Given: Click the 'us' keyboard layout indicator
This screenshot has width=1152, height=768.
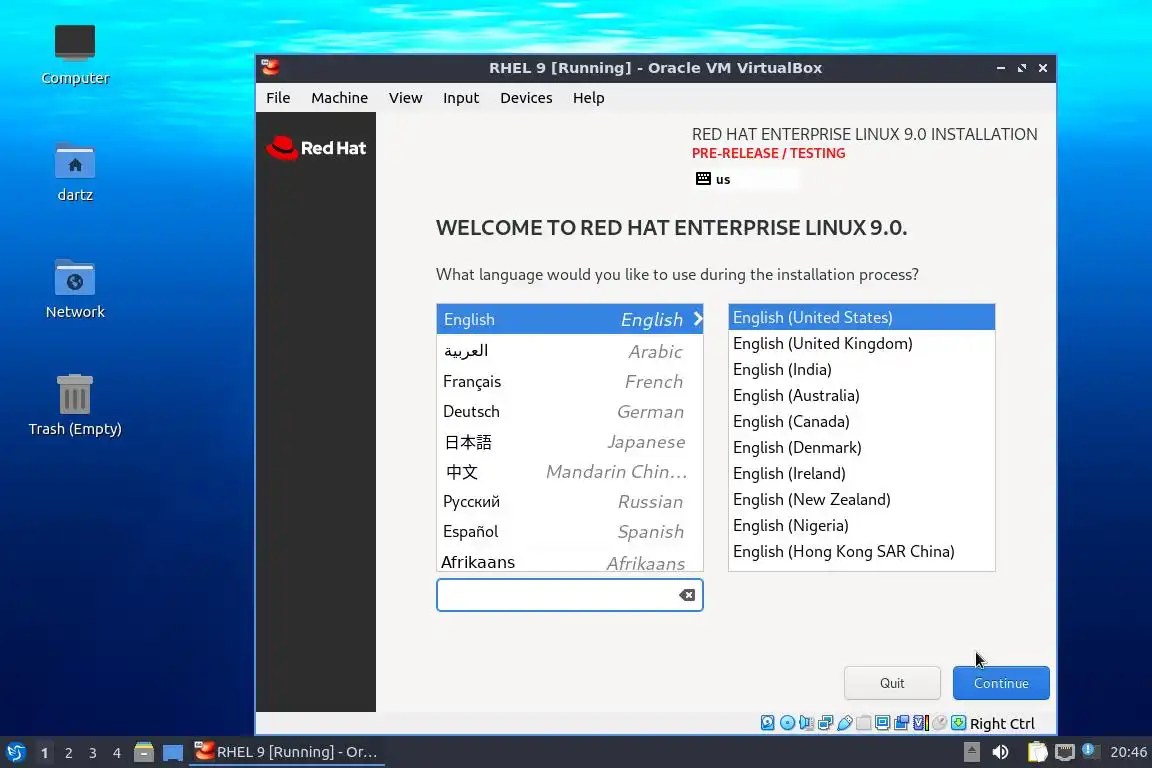Looking at the screenshot, I should click(746, 179).
